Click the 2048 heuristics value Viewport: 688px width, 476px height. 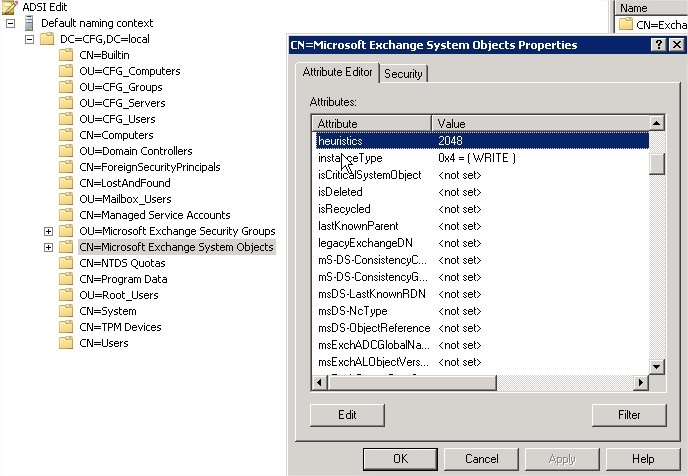click(x=450, y=141)
